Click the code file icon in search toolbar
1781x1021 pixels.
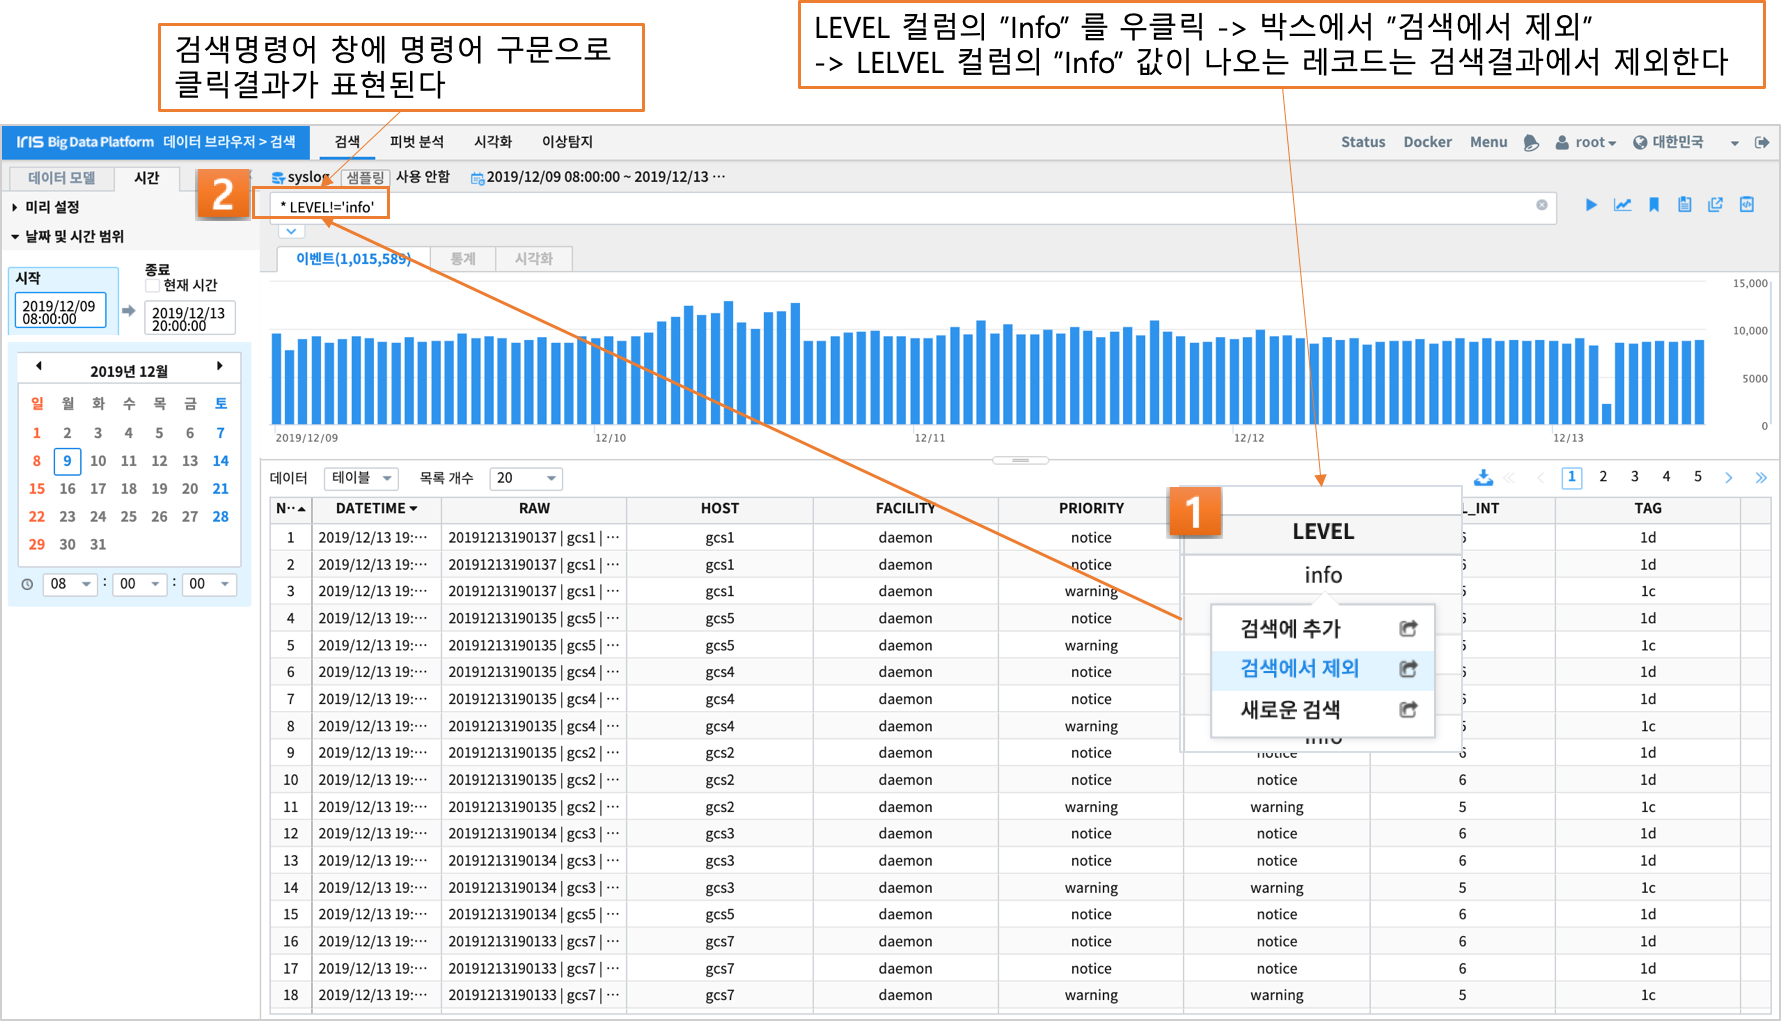click(x=1747, y=205)
